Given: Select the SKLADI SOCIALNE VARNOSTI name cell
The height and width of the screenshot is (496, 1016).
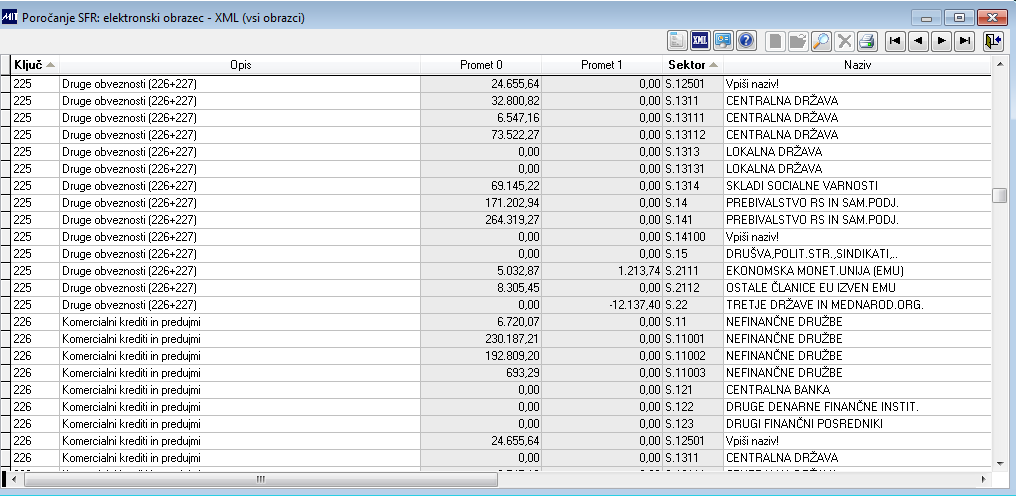Looking at the screenshot, I should click(x=857, y=185).
